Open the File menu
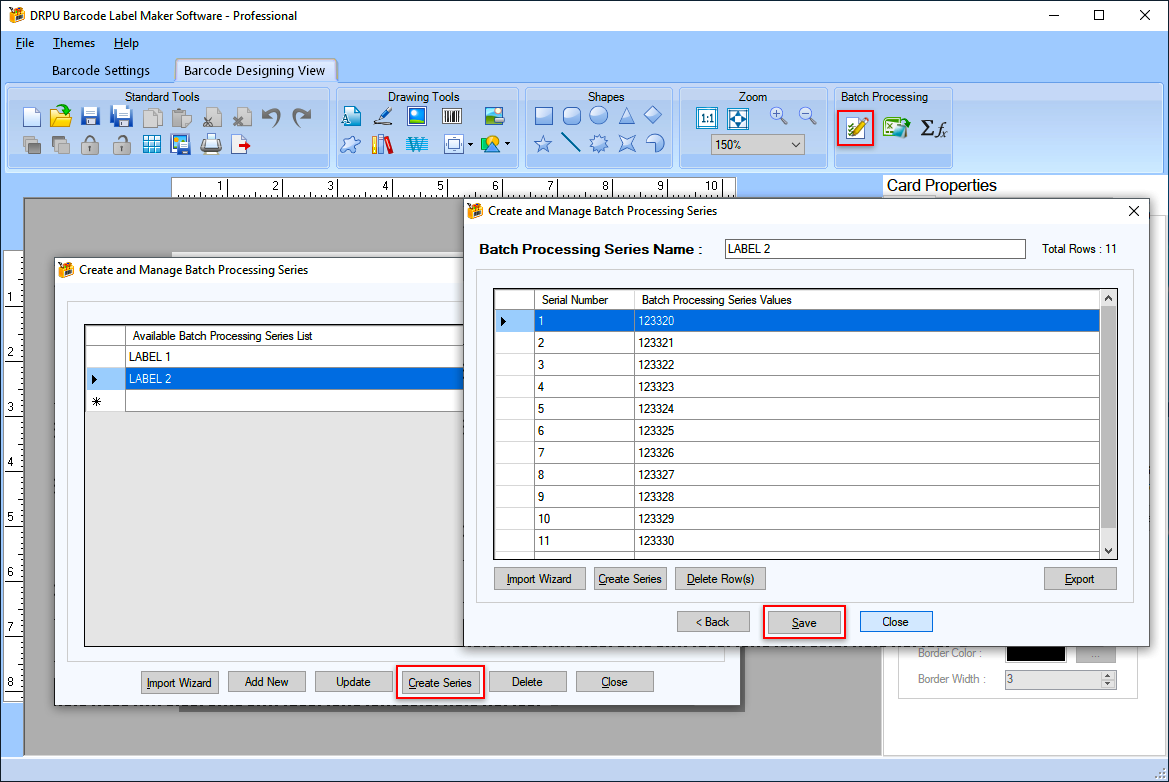The width and height of the screenshot is (1169, 782). 25,43
